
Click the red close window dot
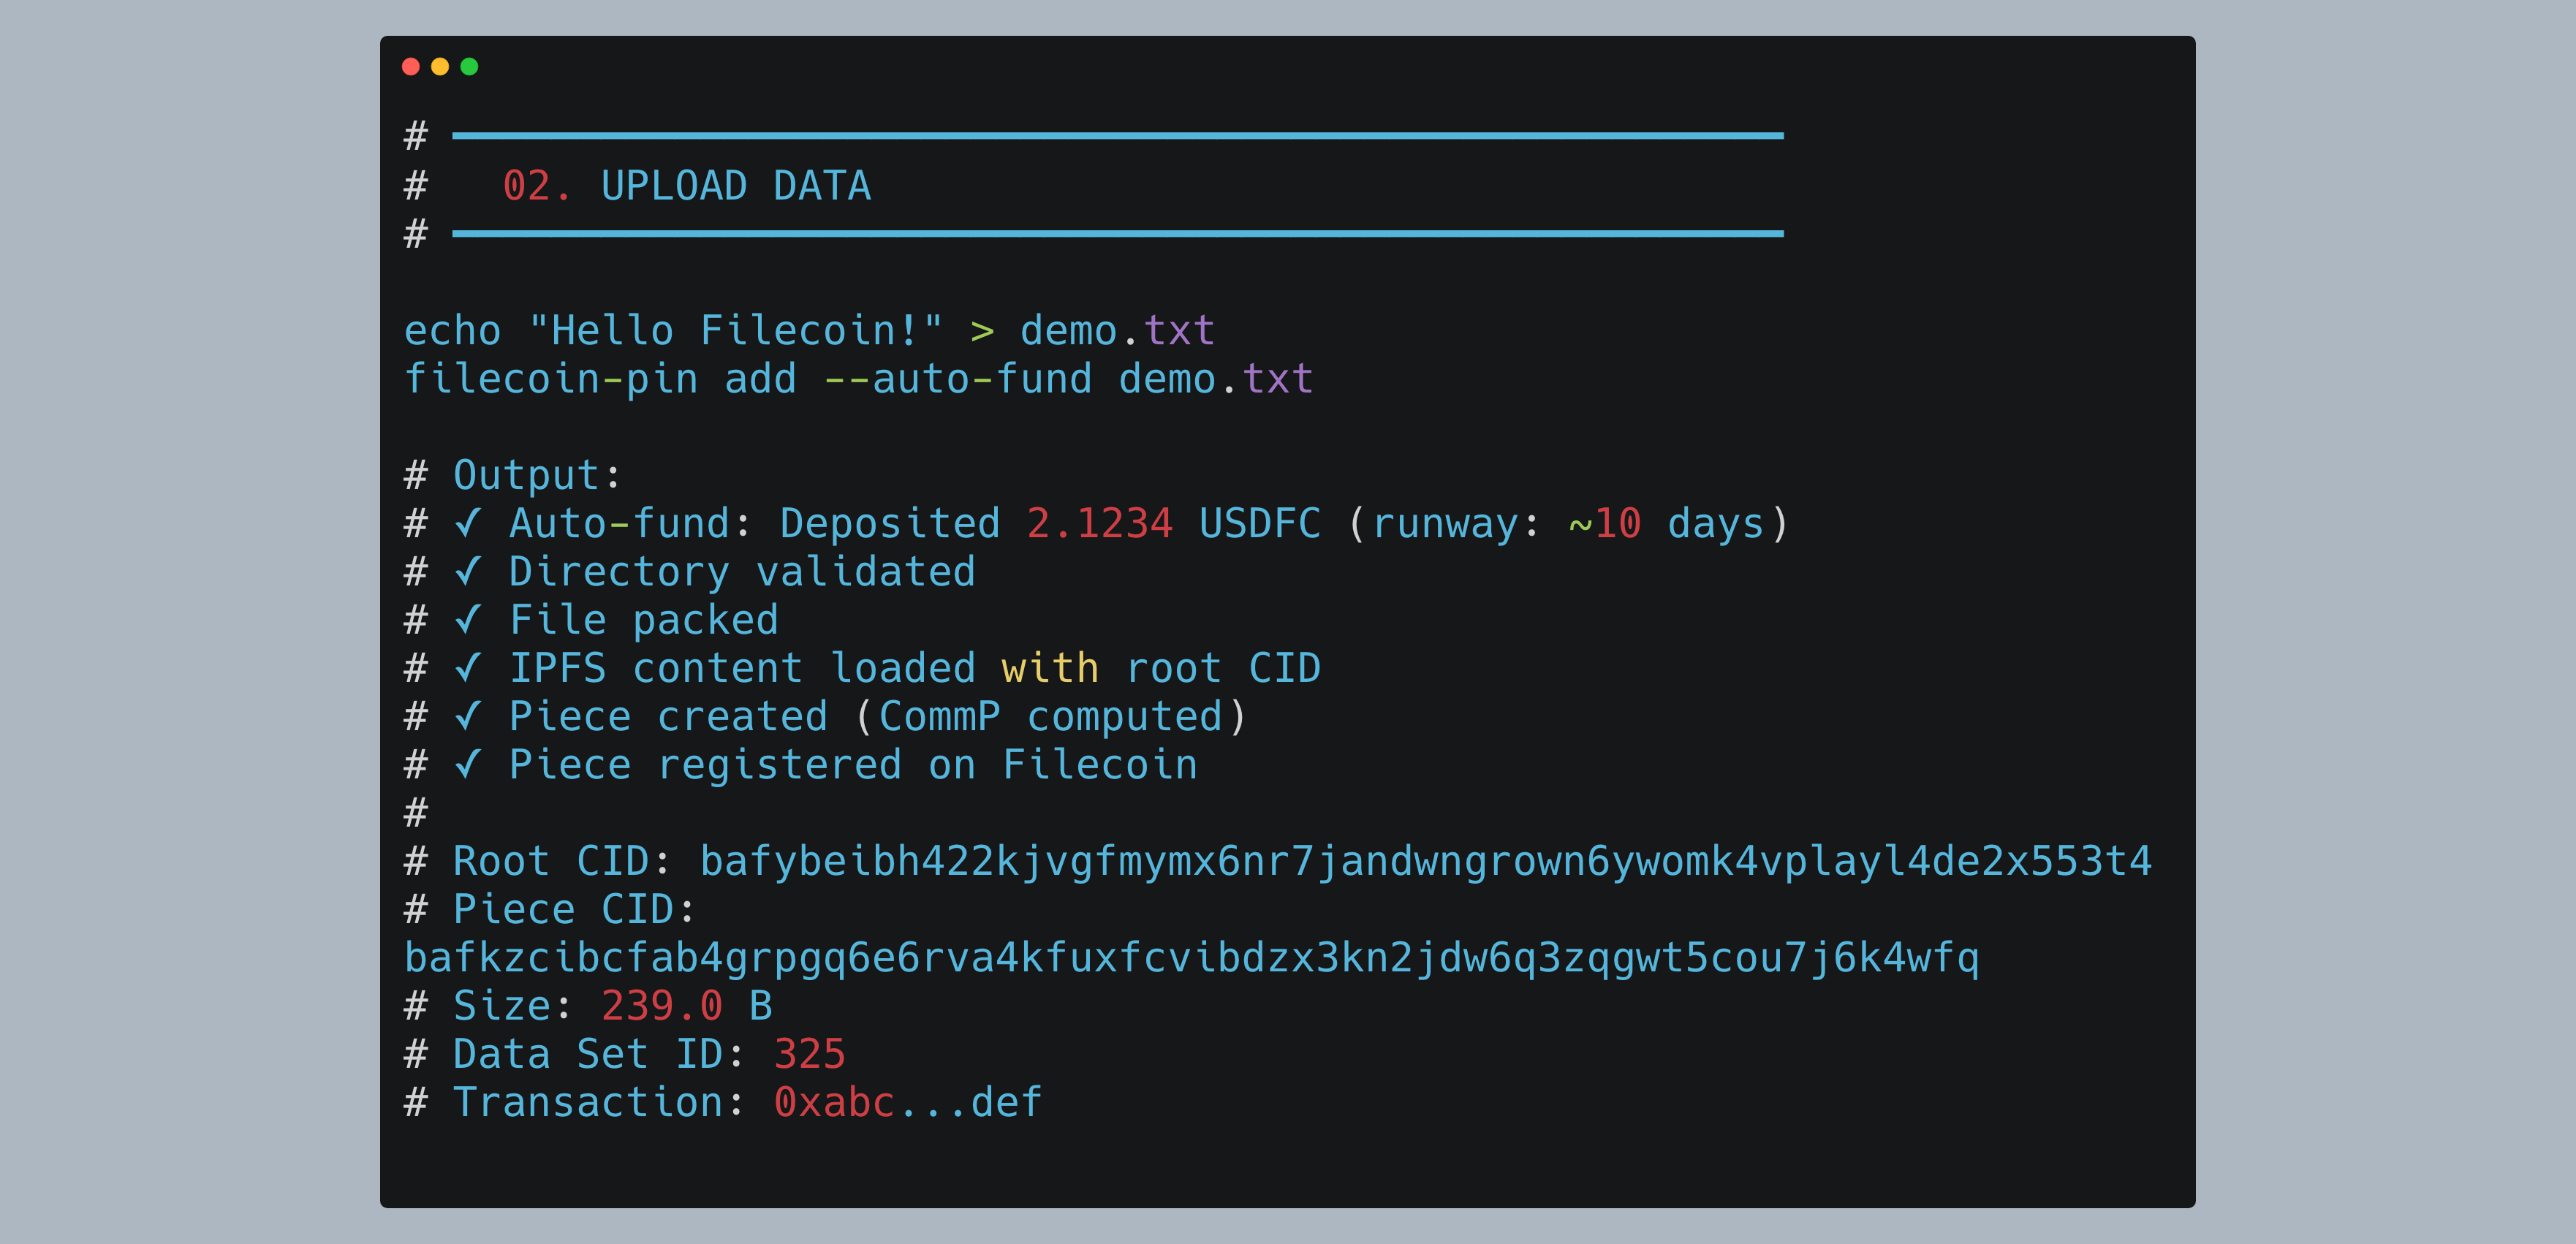coord(410,67)
